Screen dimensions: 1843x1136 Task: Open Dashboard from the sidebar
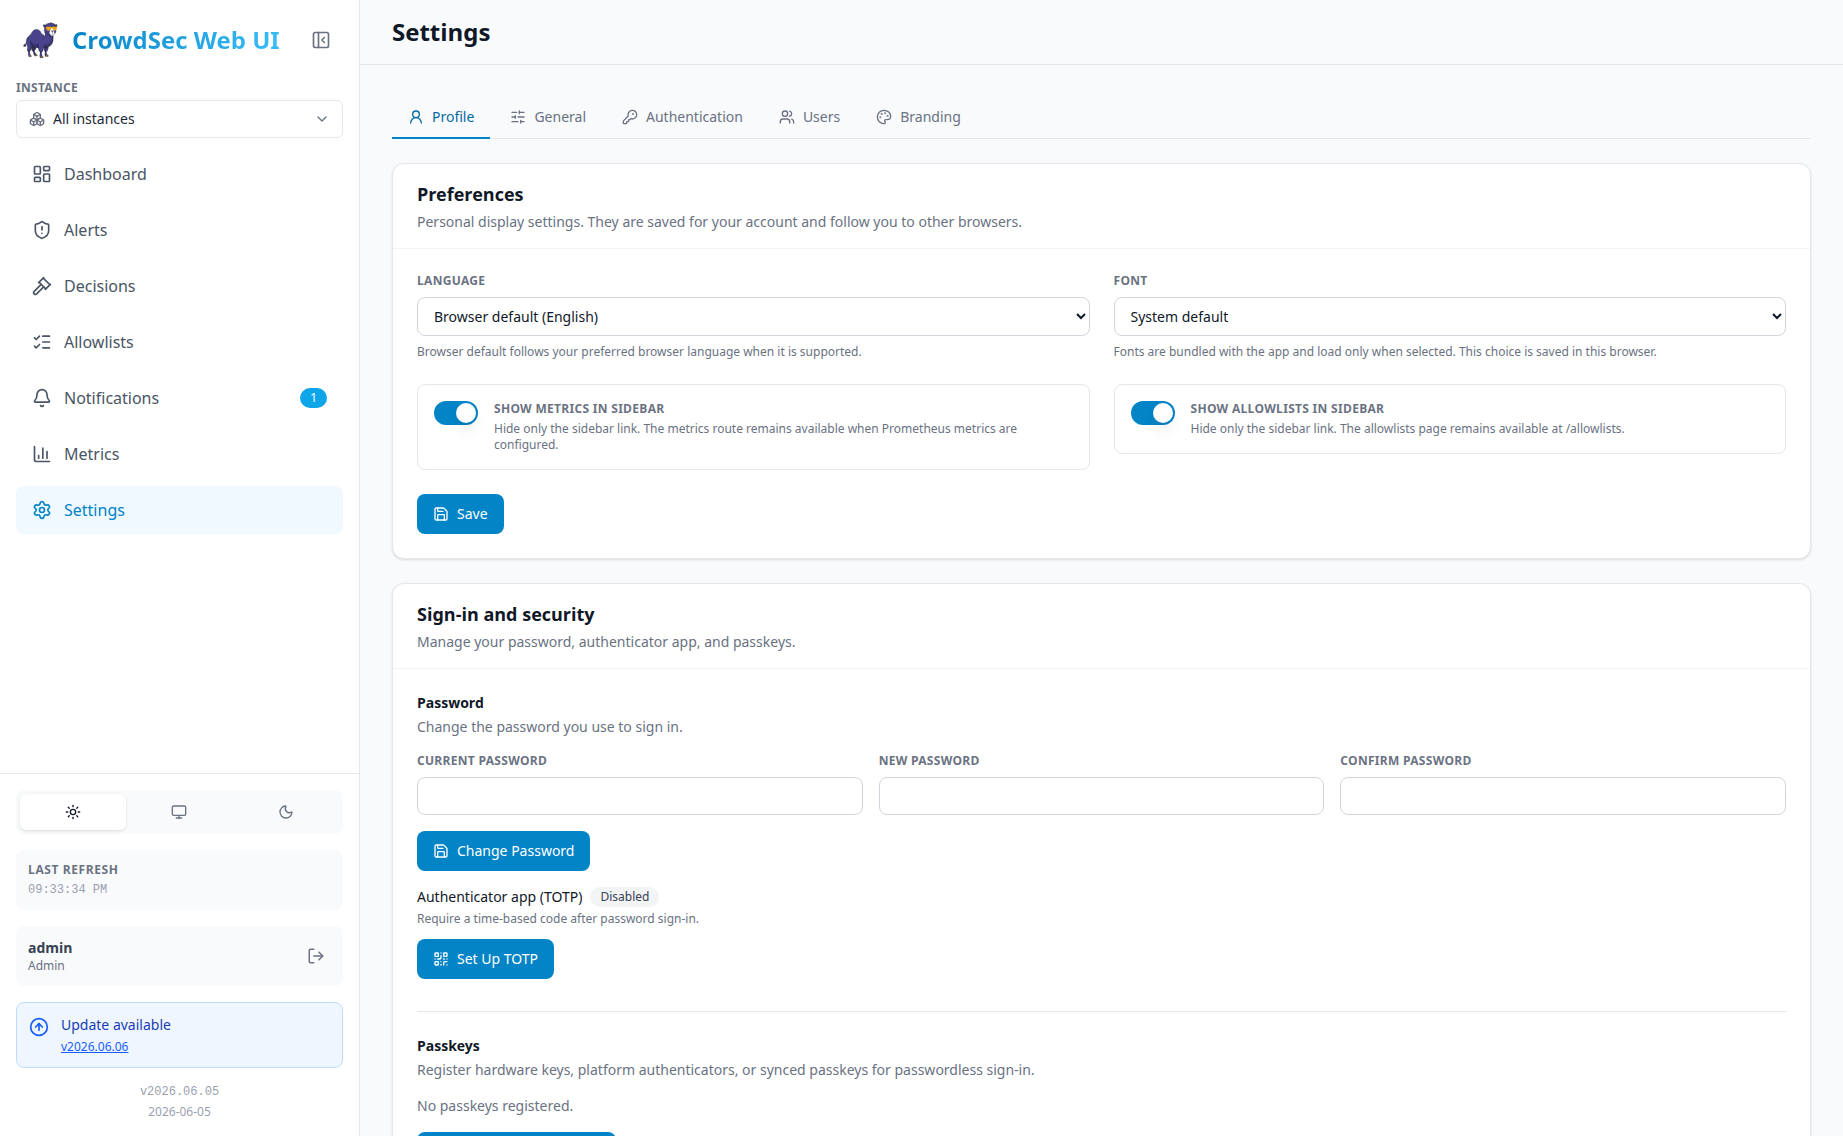(x=179, y=174)
